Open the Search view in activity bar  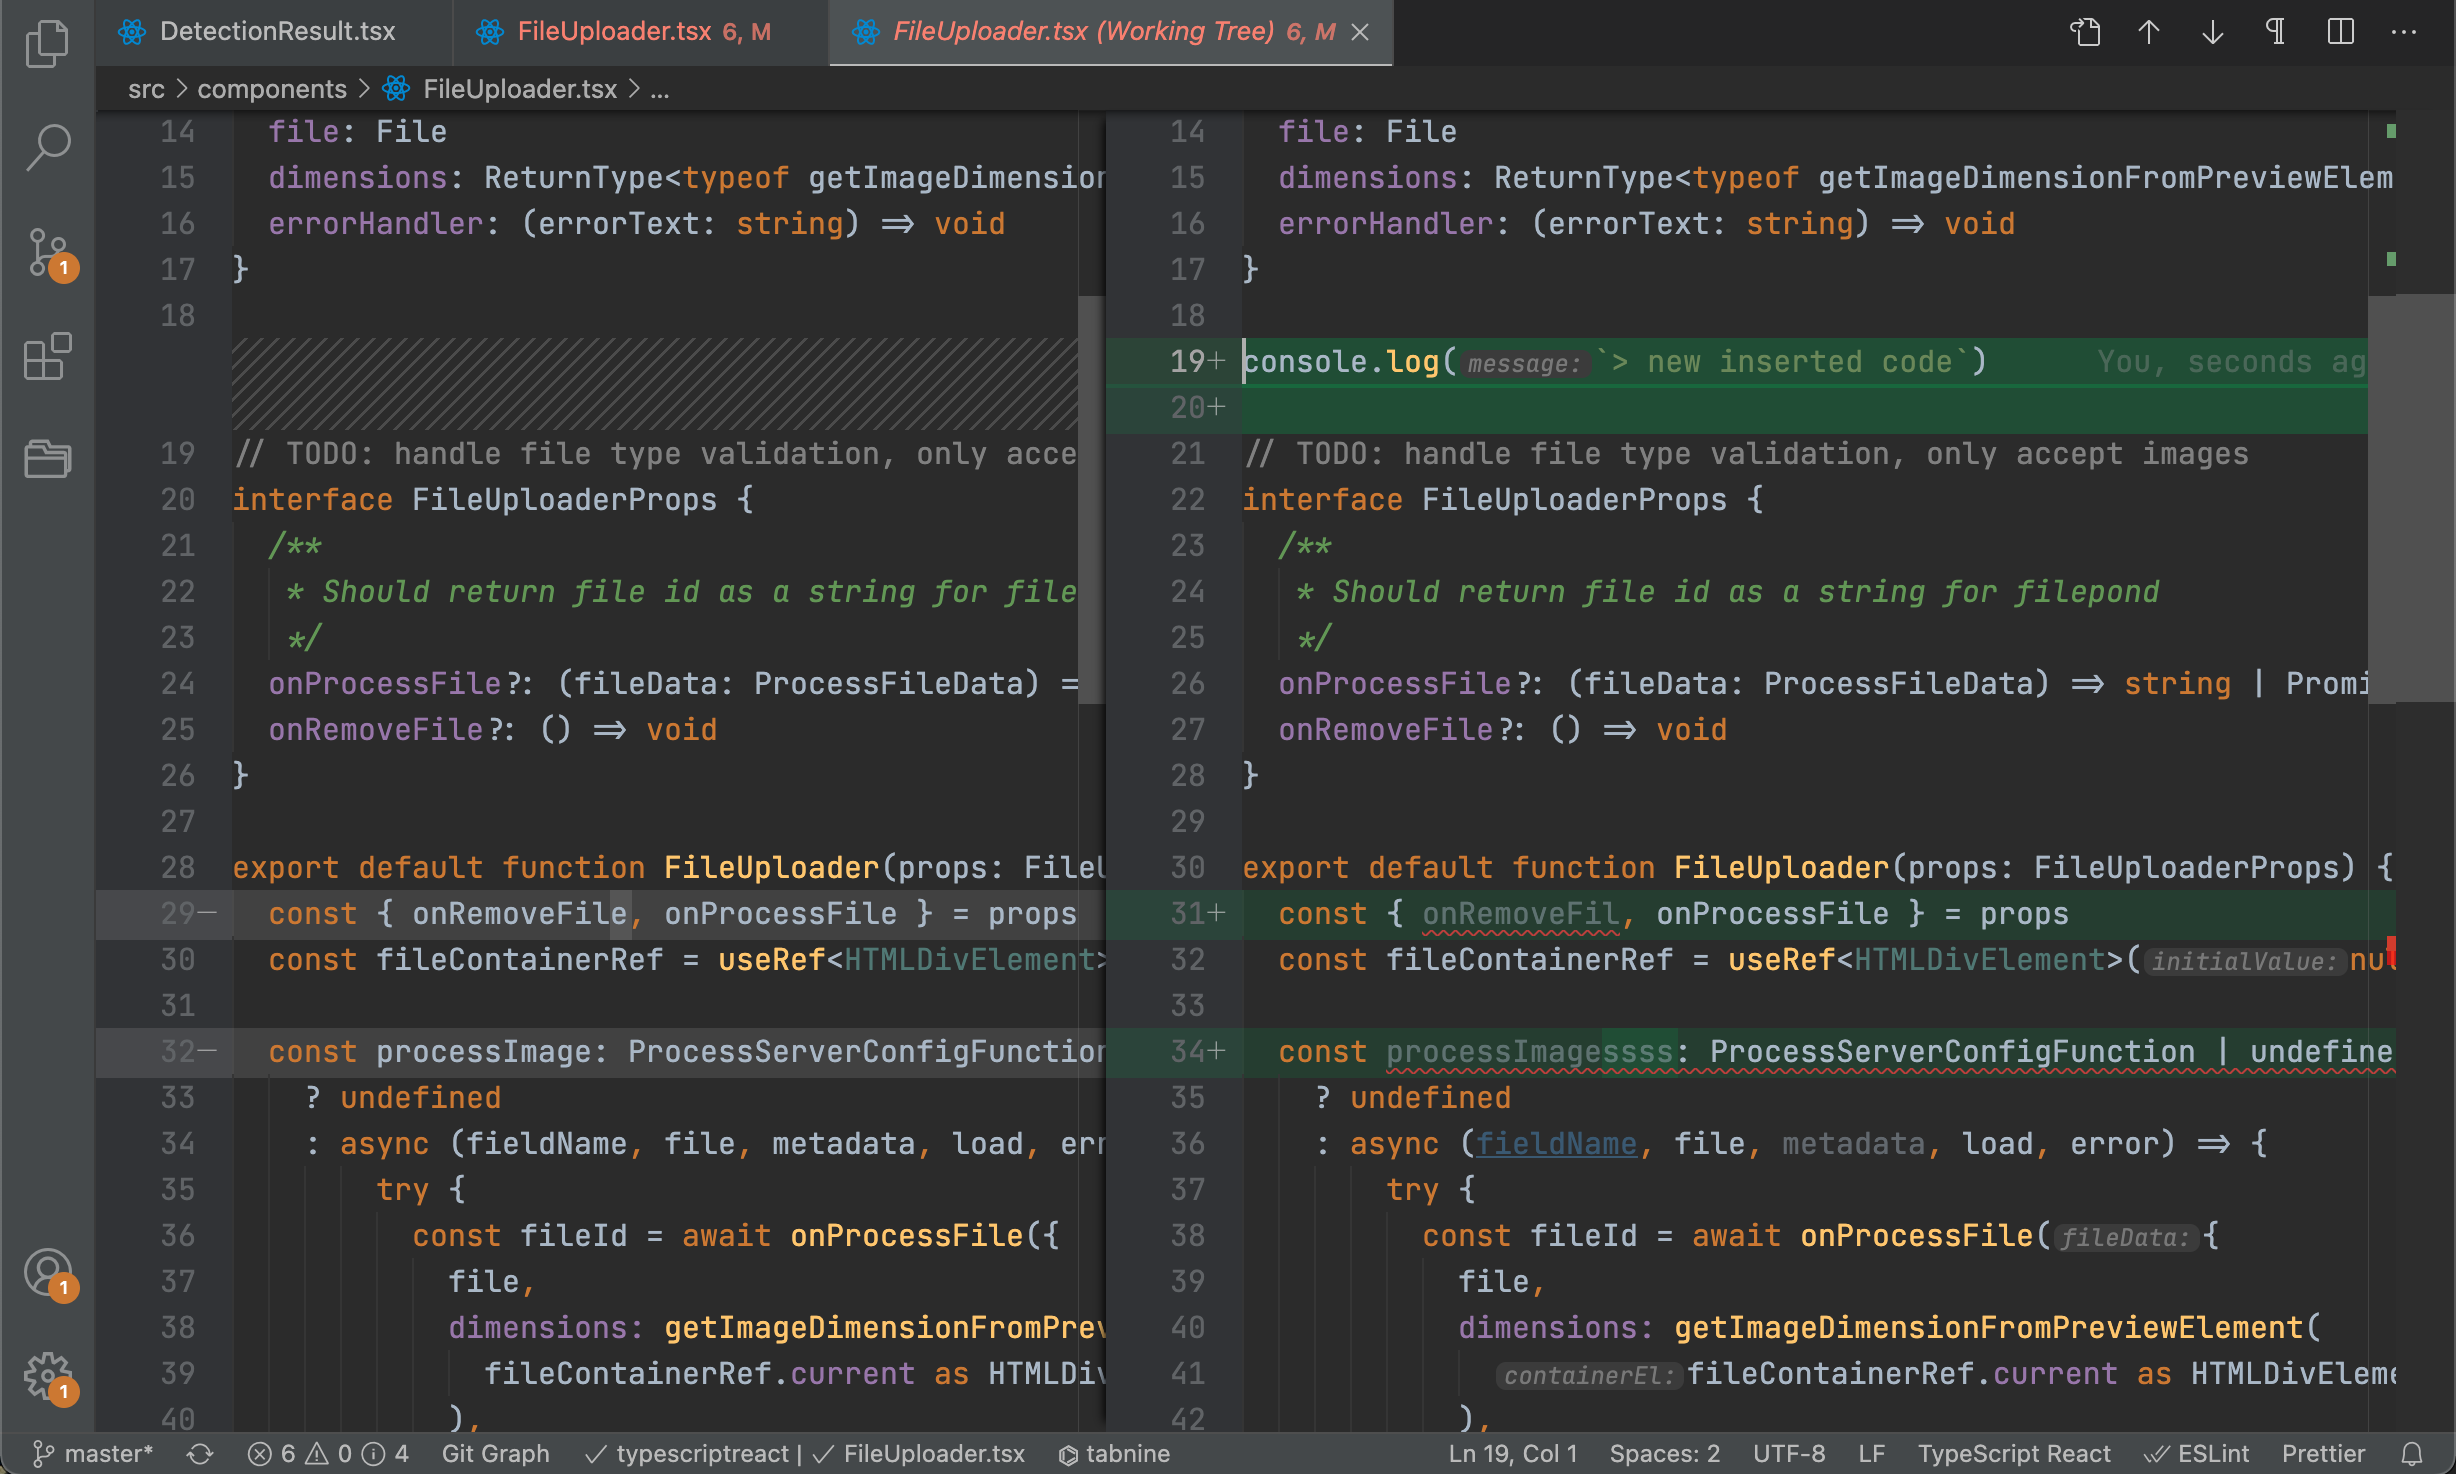[47, 148]
